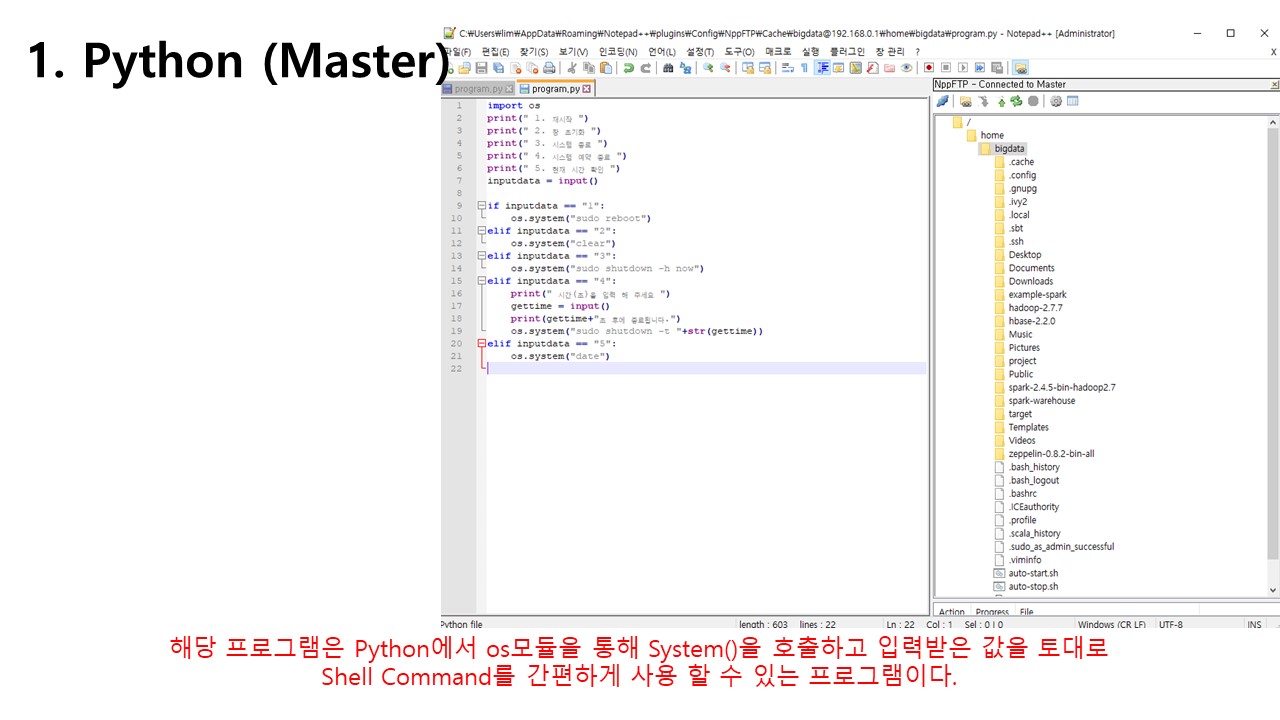
Task: Collapse the fold marker at line 9
Action: point(482,206)
